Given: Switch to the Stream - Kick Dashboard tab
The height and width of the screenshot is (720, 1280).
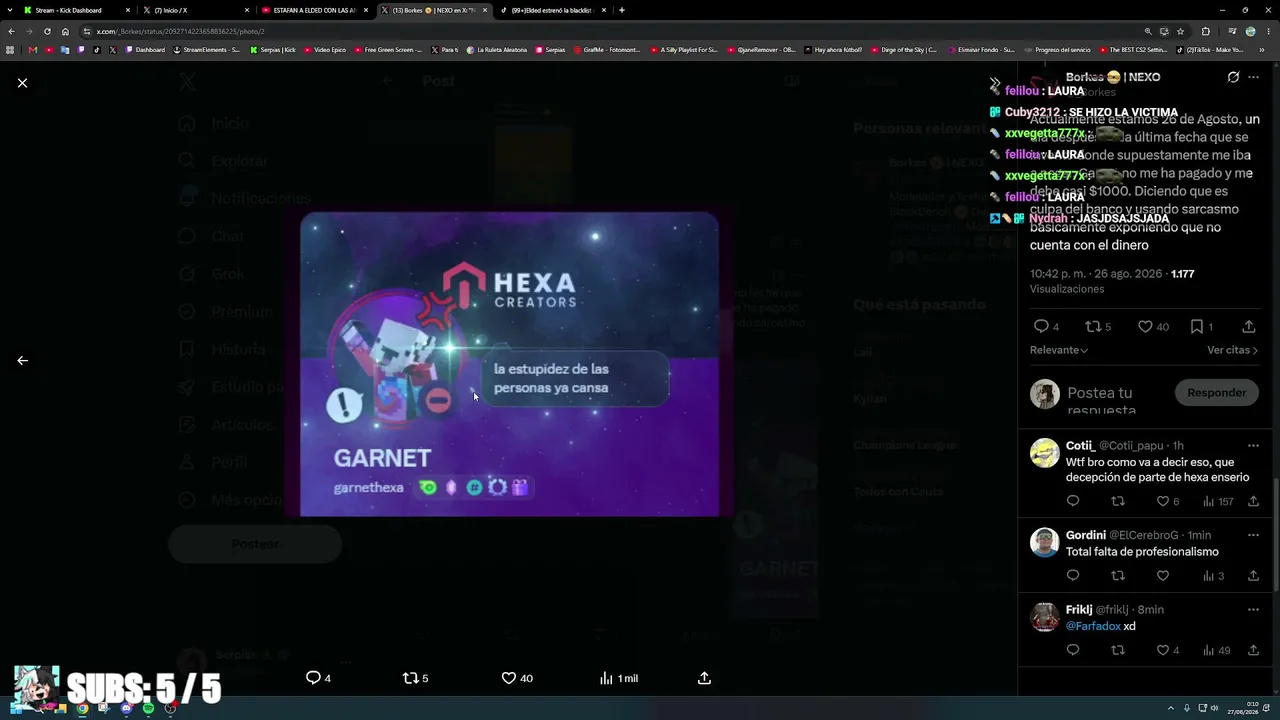Looking at the screenshot, I should pyautogui.click(x=76, y=10).
